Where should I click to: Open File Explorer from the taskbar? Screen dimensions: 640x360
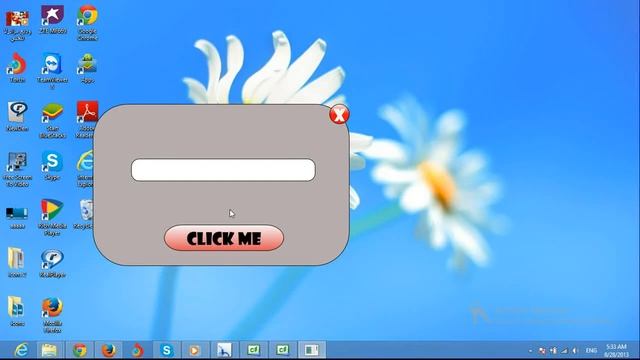click(49, 350)
